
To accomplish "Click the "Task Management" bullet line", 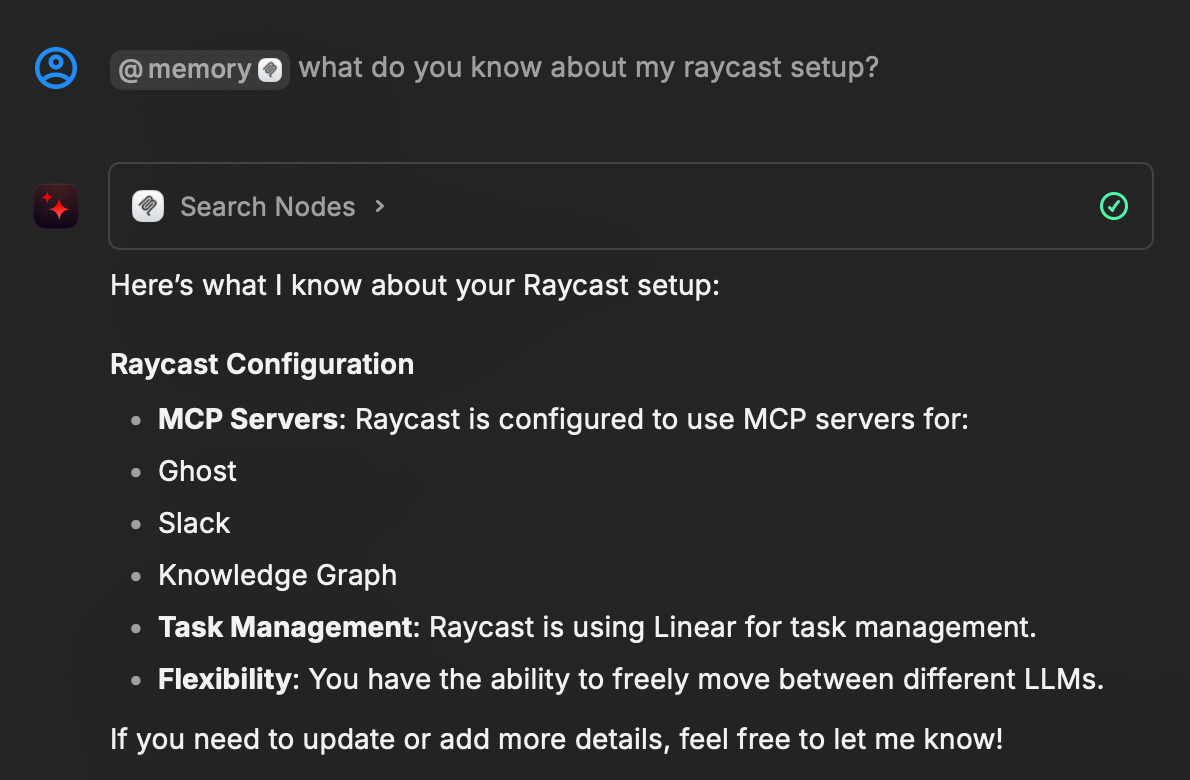I will (597, 627).
